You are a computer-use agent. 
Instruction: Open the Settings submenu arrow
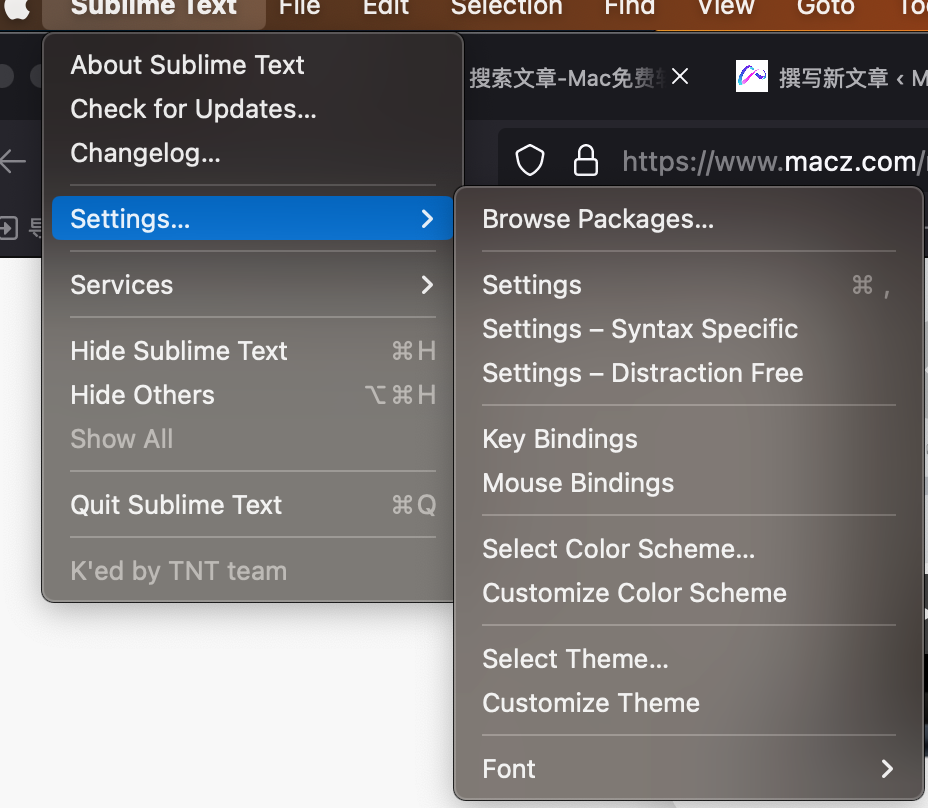pos(427,218)
